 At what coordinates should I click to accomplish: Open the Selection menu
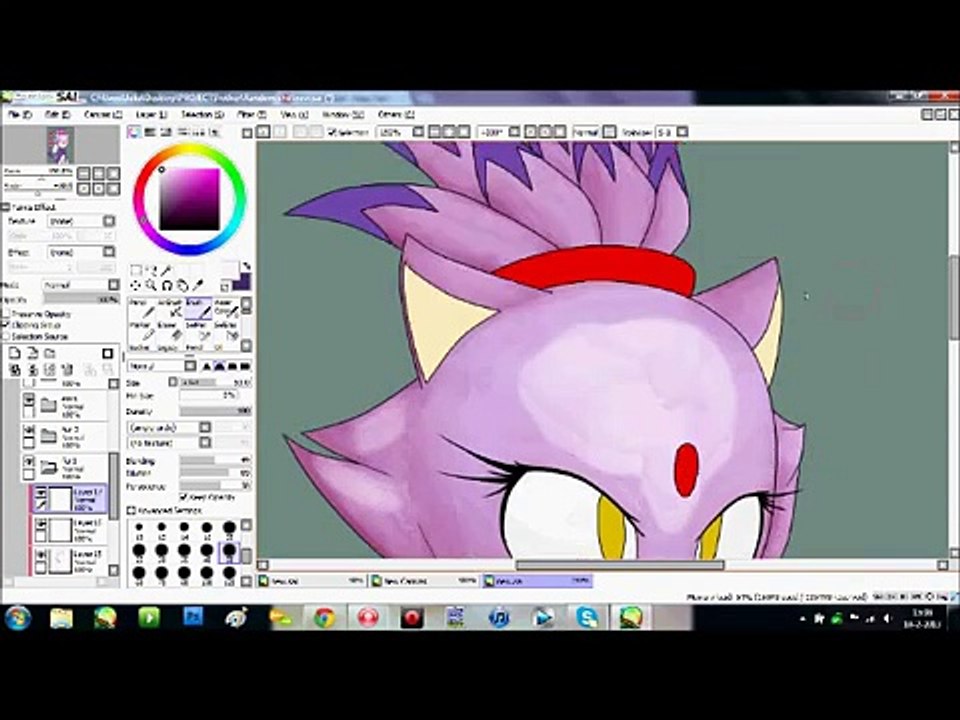[x=202, y=114]
